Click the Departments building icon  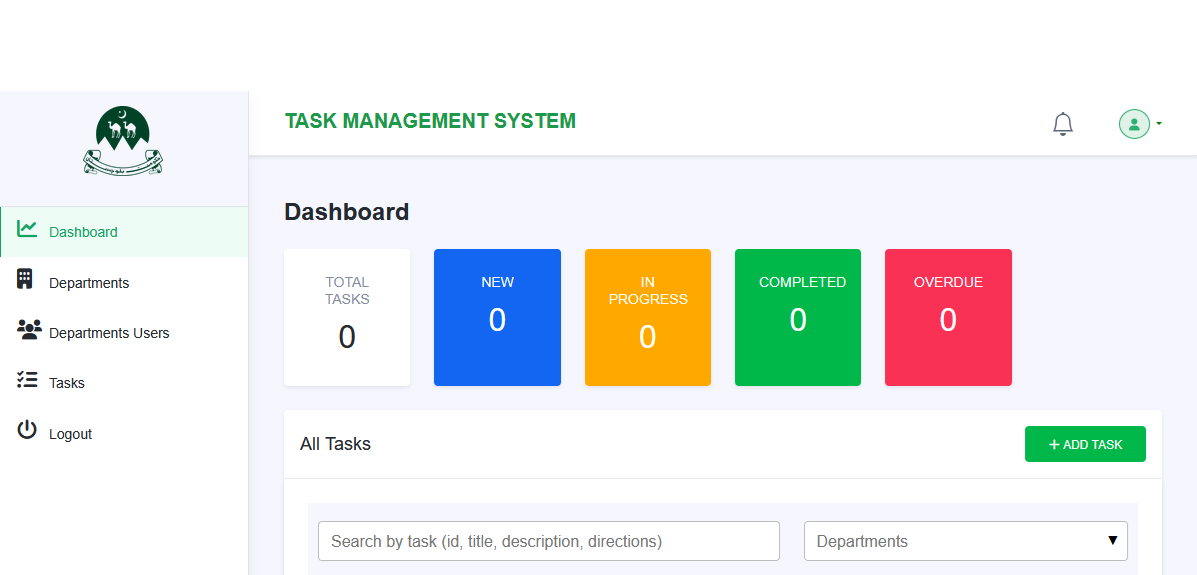26,279
